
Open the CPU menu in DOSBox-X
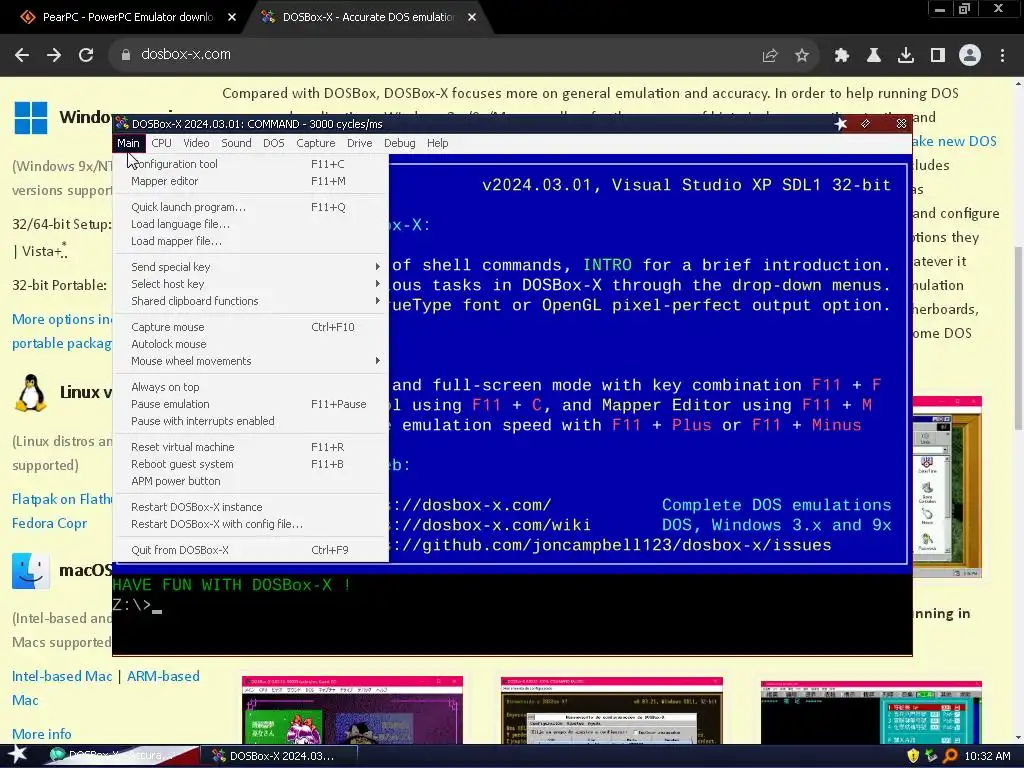161,143
